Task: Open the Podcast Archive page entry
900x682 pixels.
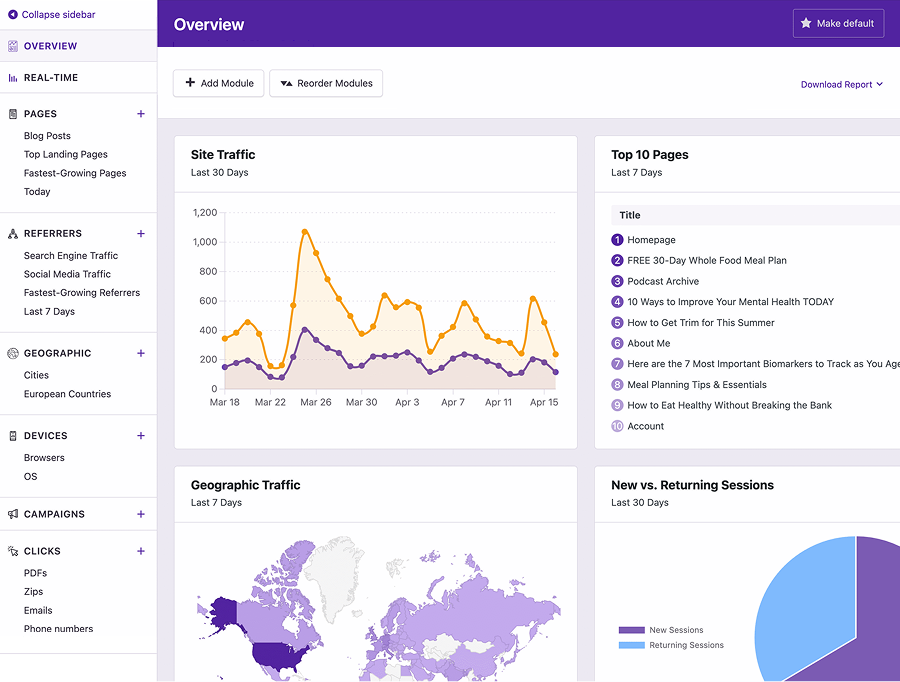Action: (663, 281)
